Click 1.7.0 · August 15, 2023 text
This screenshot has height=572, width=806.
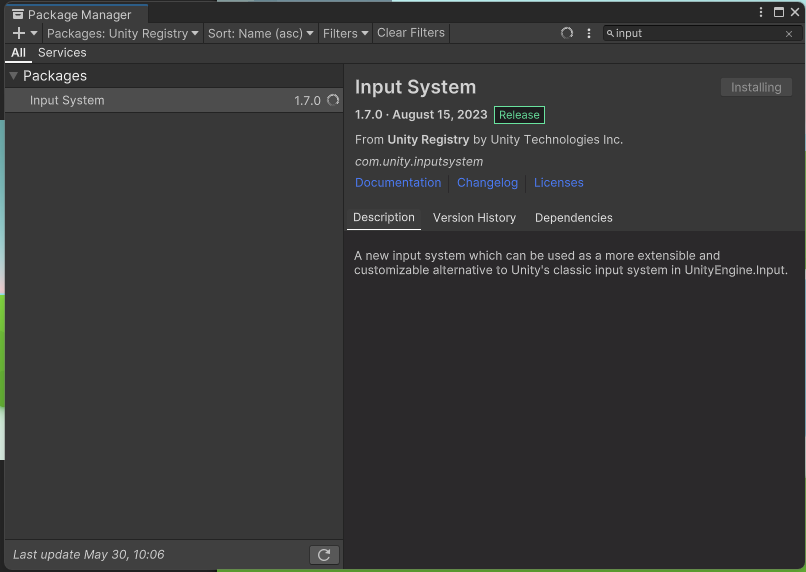tap(421, 115)
